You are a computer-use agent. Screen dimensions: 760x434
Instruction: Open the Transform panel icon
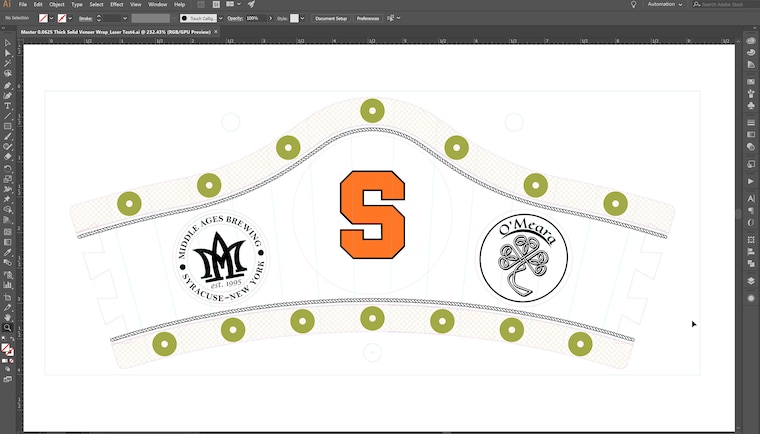coord(751,240)
